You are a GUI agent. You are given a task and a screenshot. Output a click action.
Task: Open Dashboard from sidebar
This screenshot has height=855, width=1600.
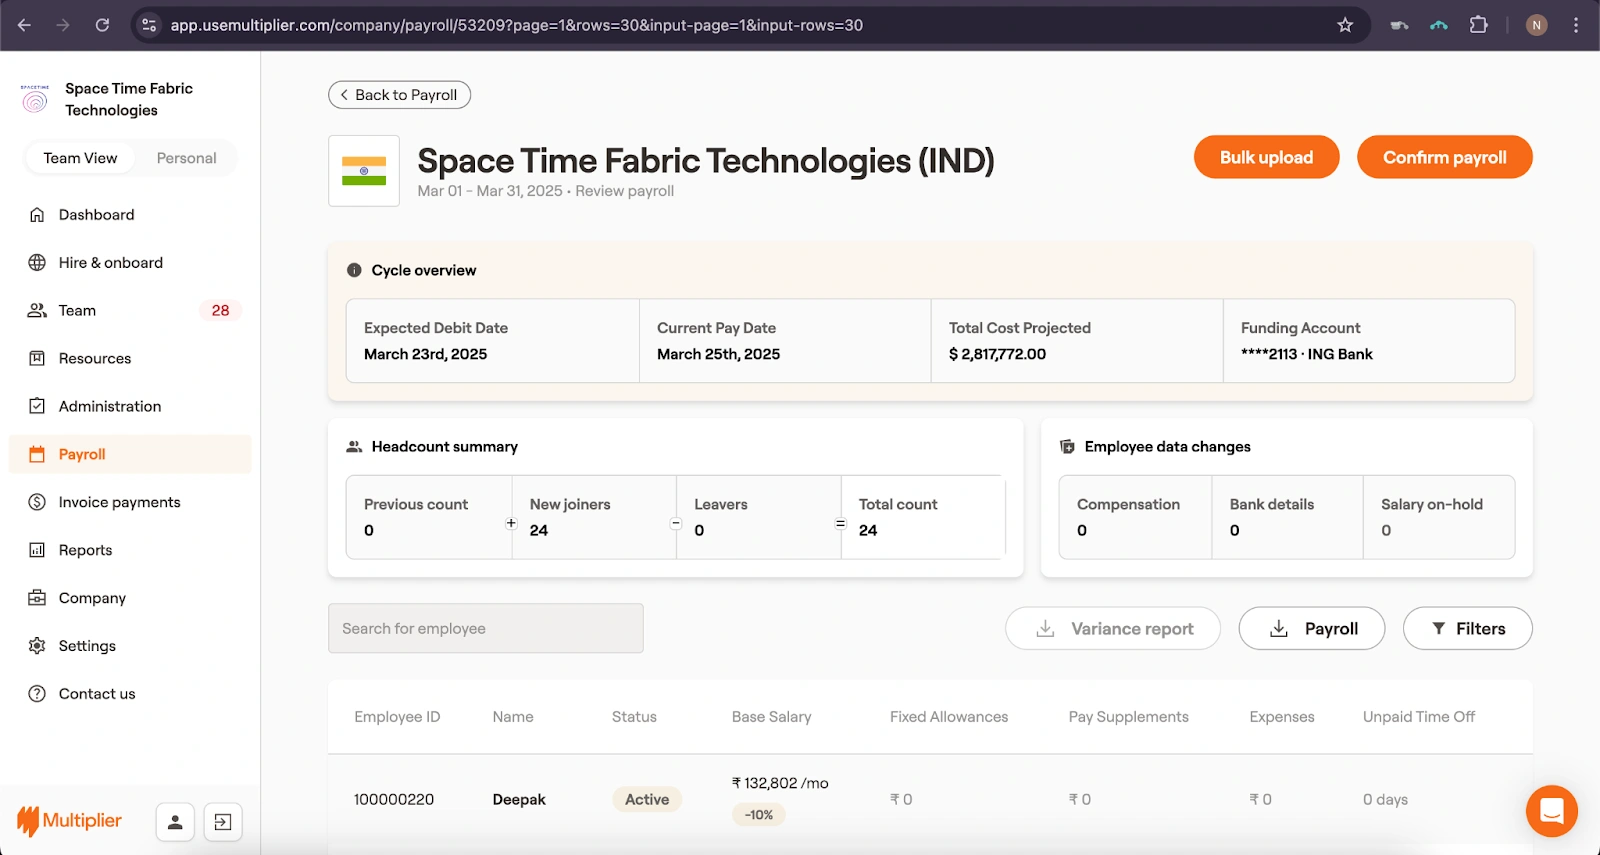(130, 214)
